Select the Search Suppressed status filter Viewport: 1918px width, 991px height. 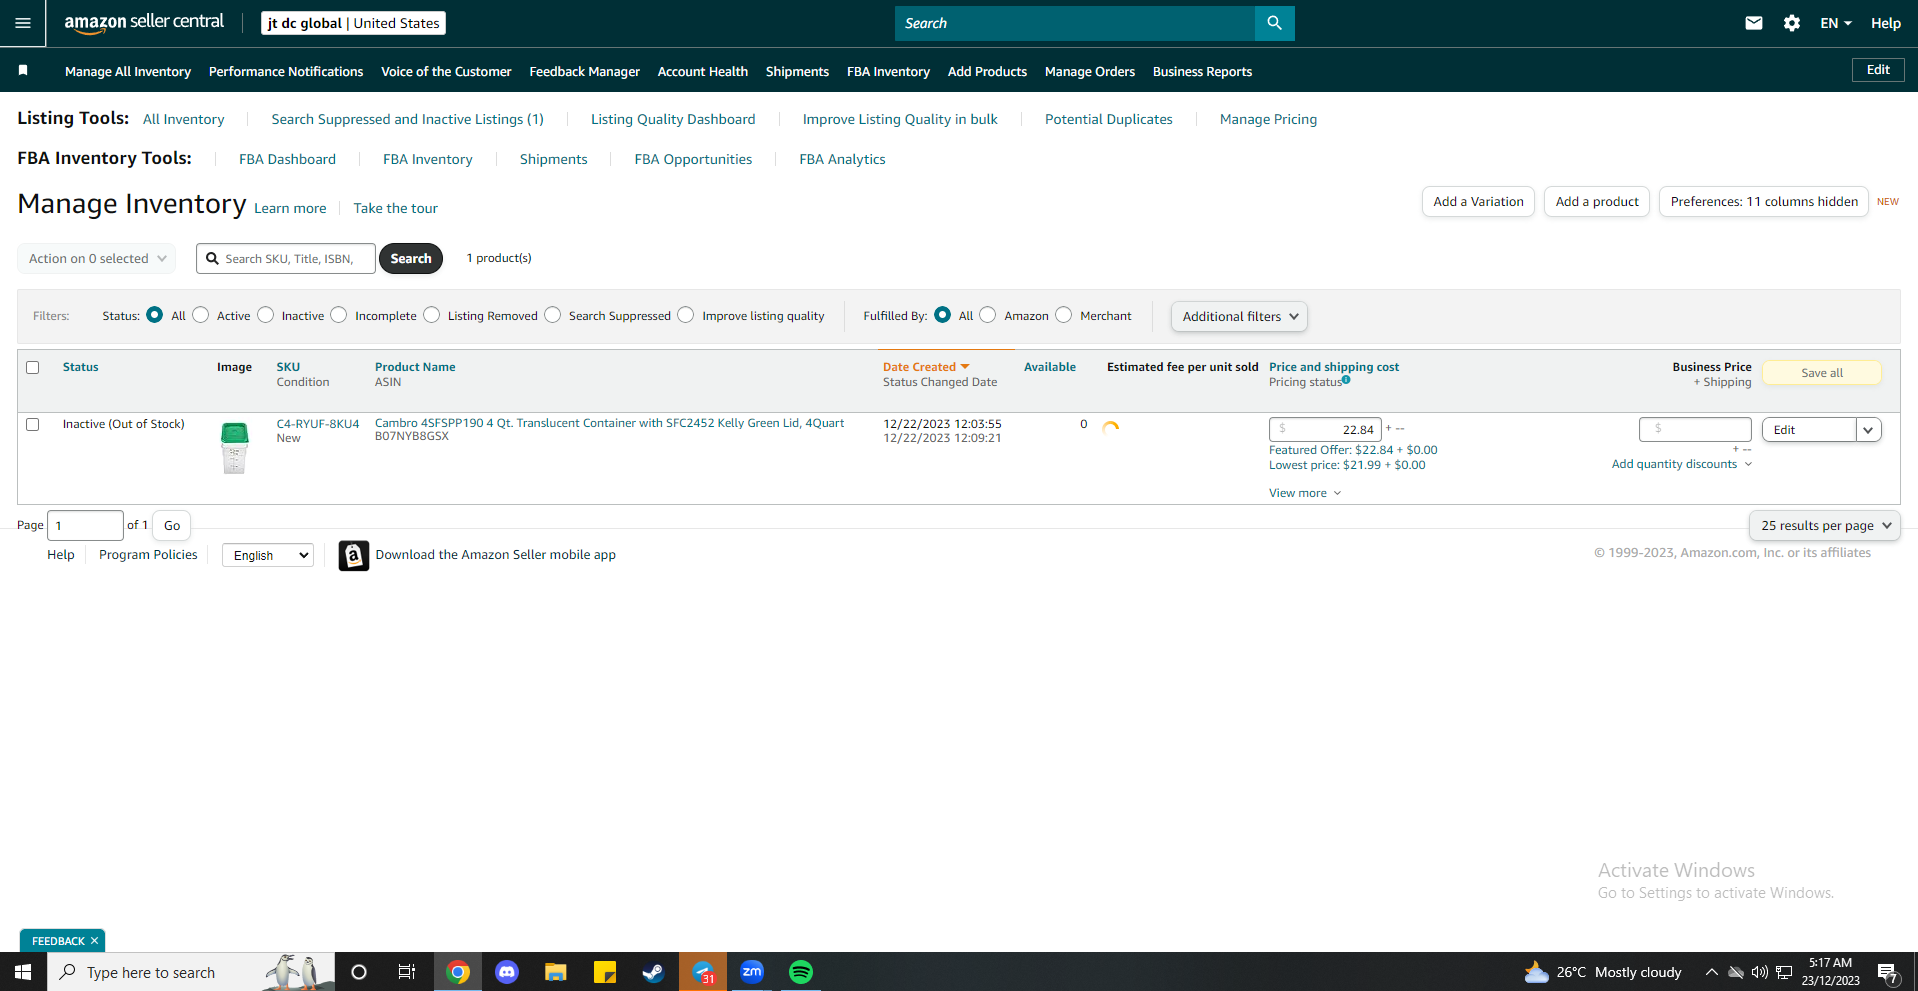552,315
